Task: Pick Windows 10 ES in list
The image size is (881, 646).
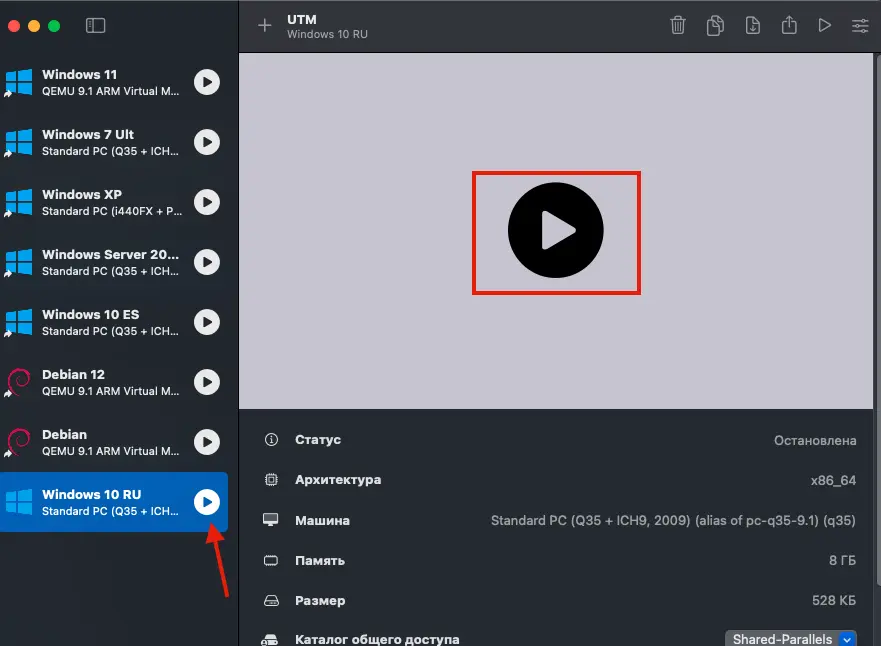Action: 113,322
